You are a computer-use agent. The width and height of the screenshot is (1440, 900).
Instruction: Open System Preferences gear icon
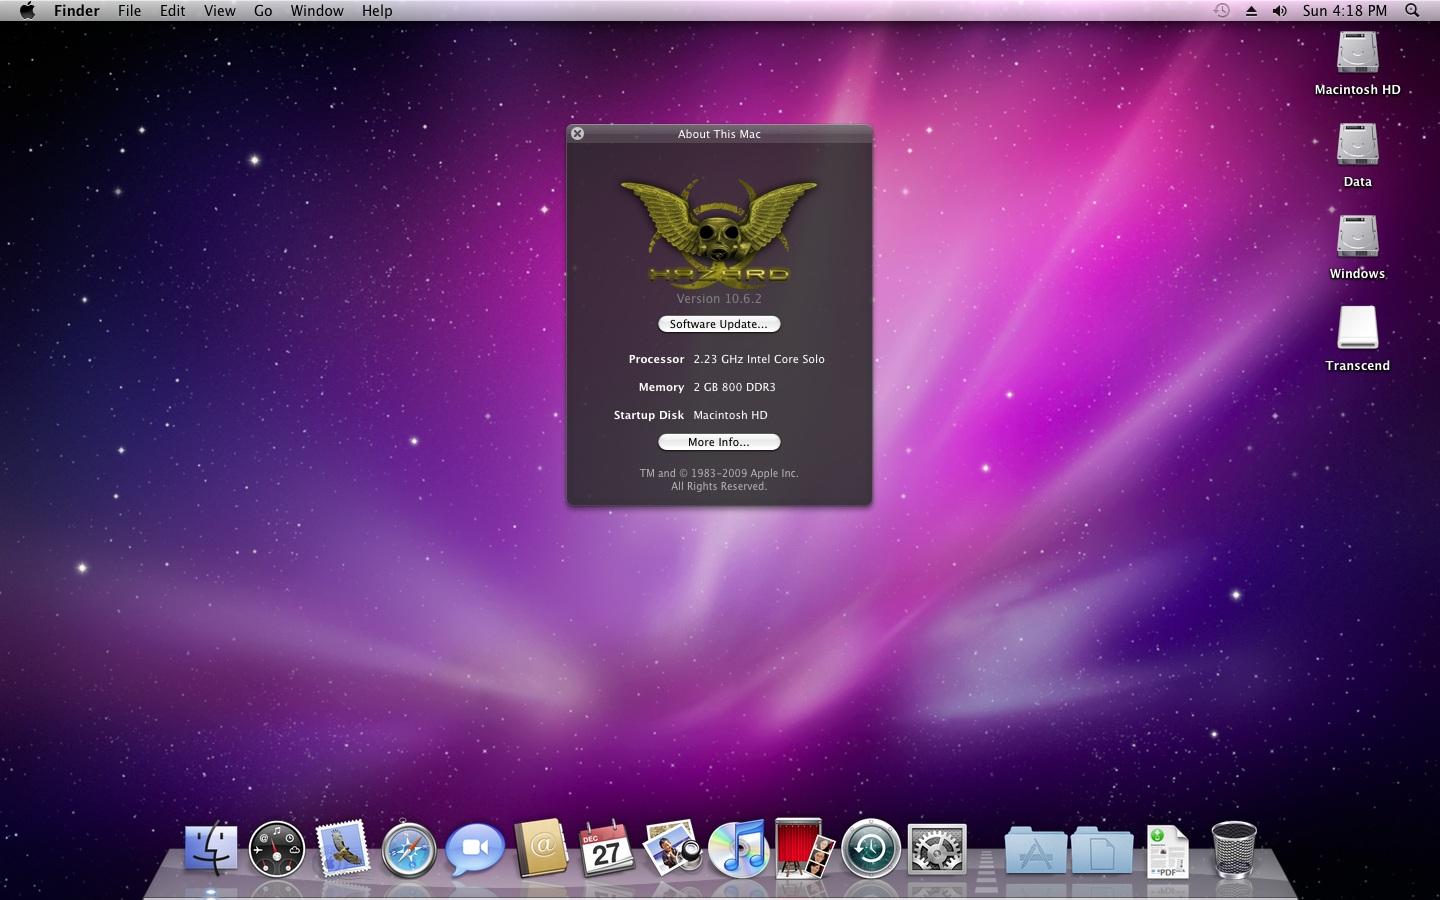tap(937, 849)
